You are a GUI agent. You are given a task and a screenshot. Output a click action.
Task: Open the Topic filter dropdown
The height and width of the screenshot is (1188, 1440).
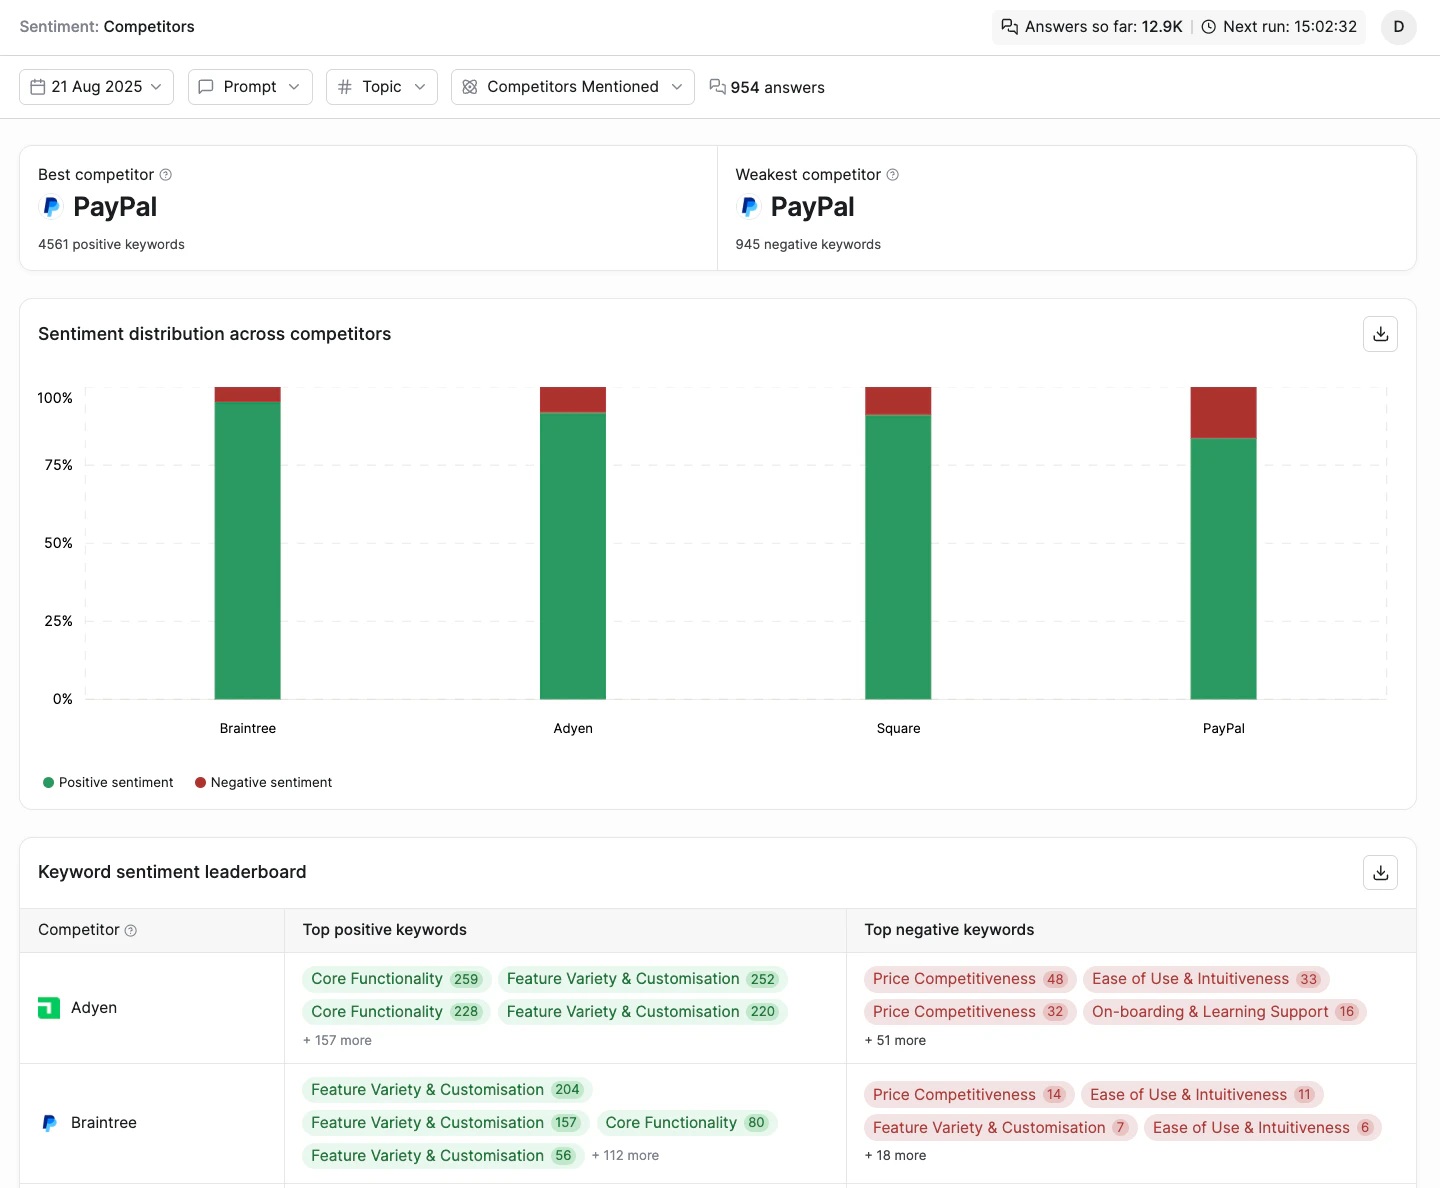pos(382,87)
